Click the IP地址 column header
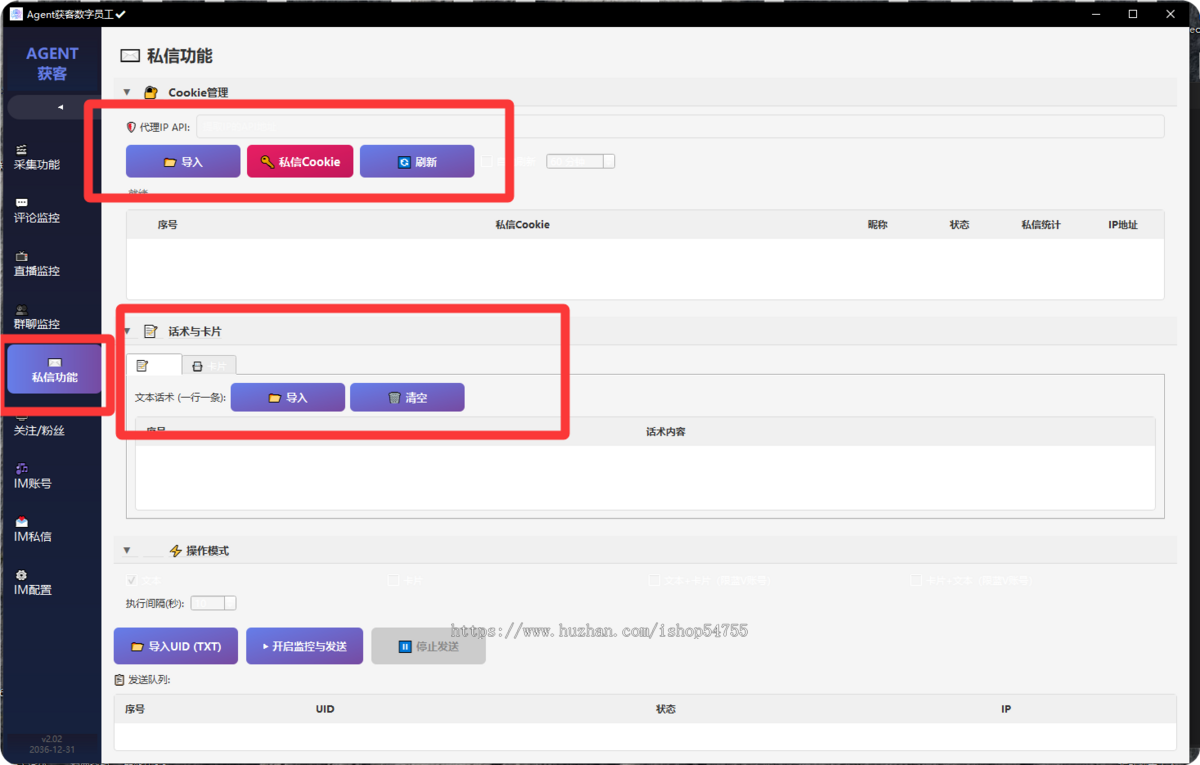 coord(1123,225)
